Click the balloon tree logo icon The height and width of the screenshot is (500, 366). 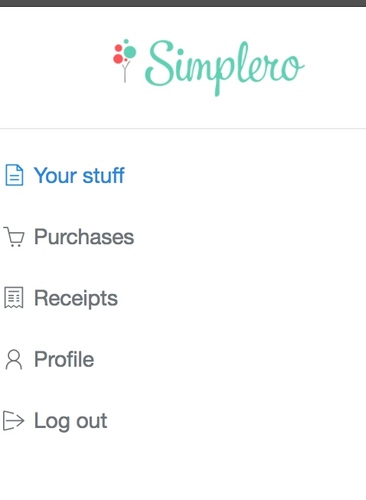click(125, 61)
